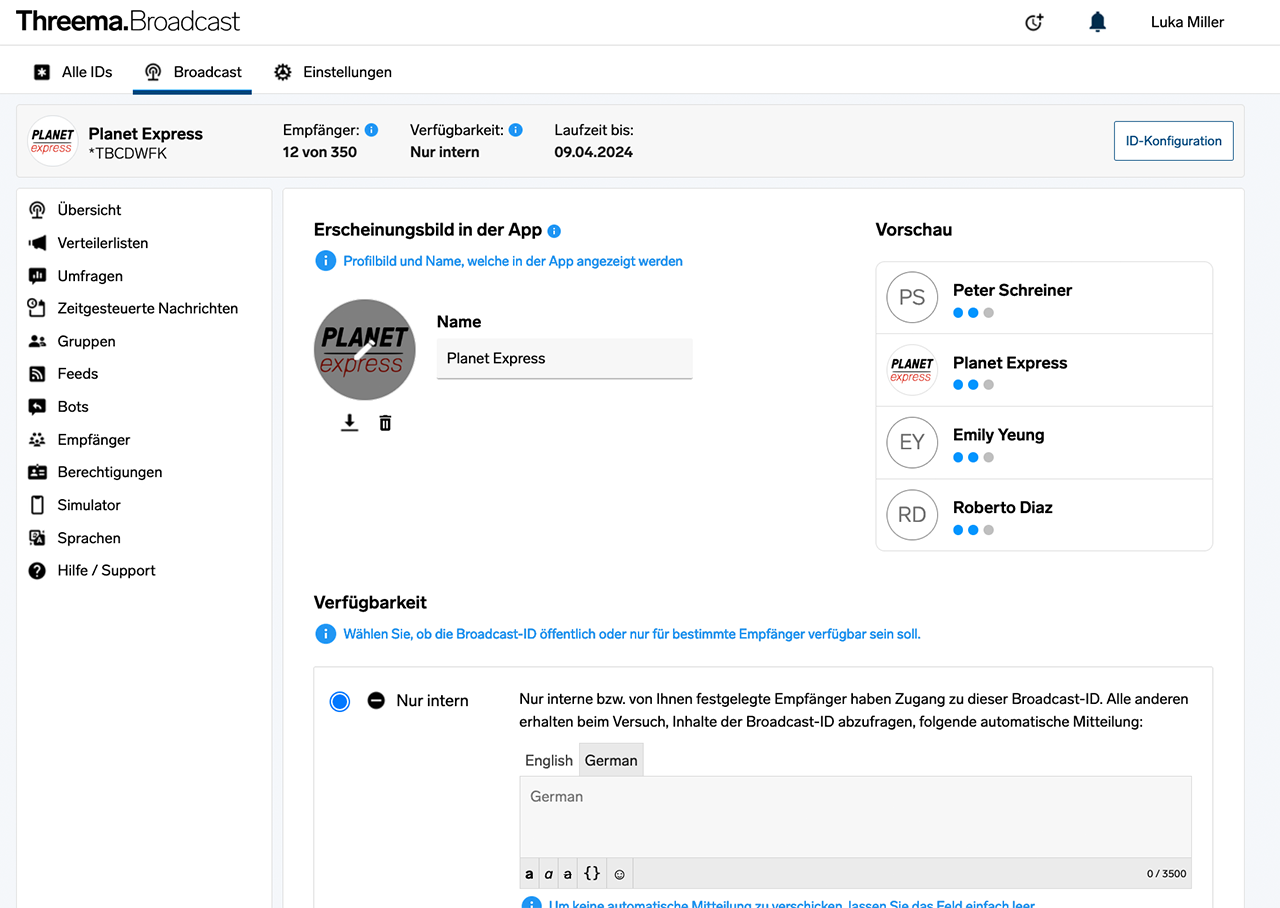1280x908 pixels.
Task: Click the info icon beside 'Wählen Sie, ob die Broadcast-ID'
Action: coord(325,634)
